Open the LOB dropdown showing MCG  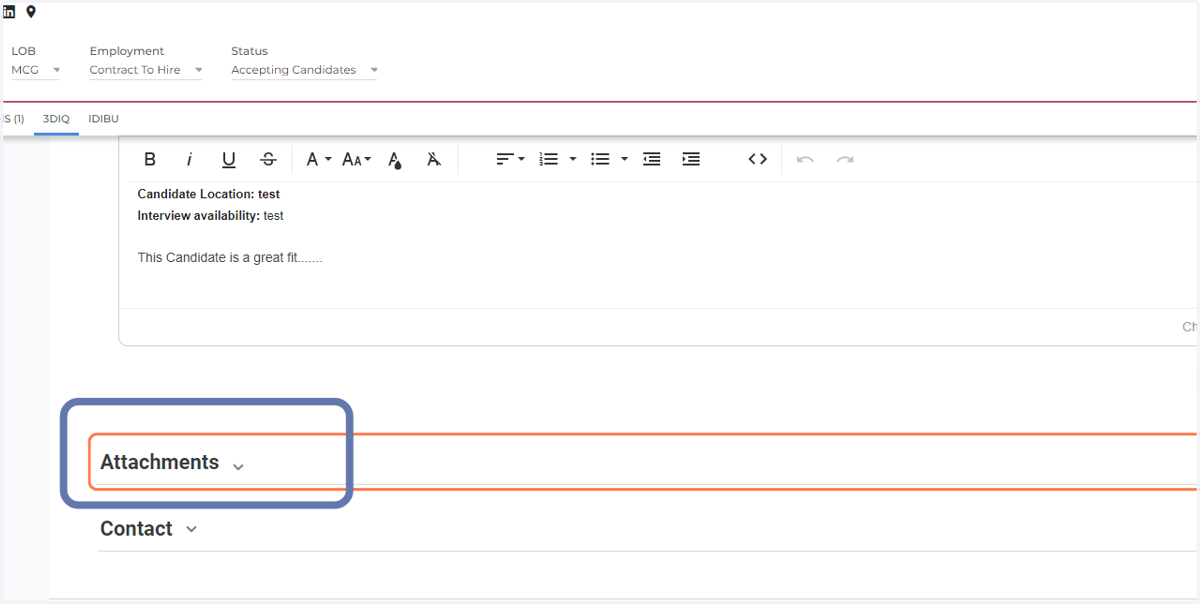click(36, 70)
